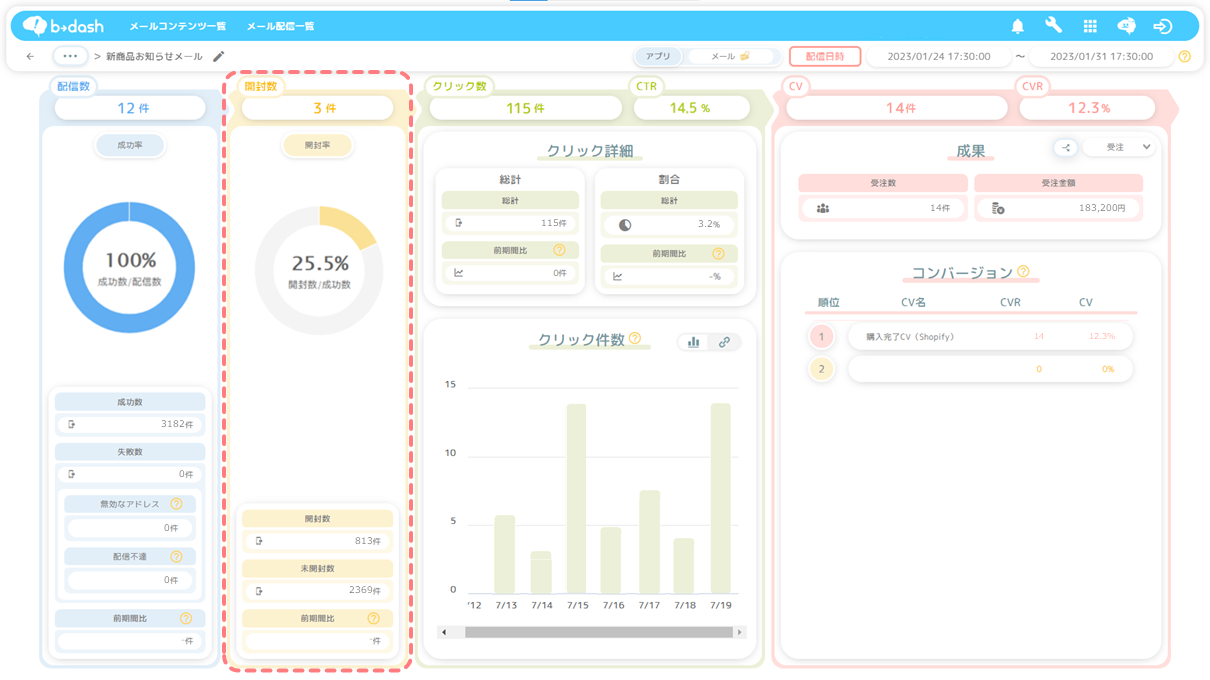
Task: Open the apps grid menu
Action: [1090, 26]
